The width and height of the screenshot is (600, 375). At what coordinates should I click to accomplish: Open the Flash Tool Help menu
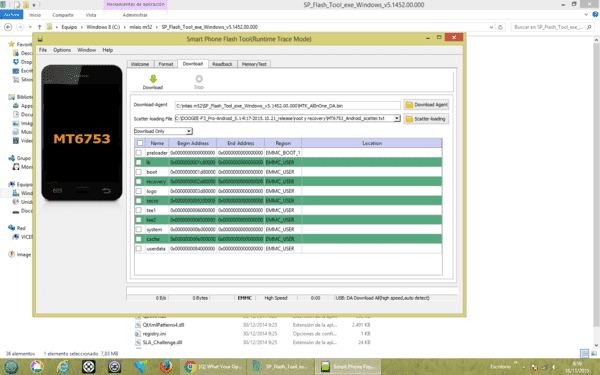coord(108,50)
